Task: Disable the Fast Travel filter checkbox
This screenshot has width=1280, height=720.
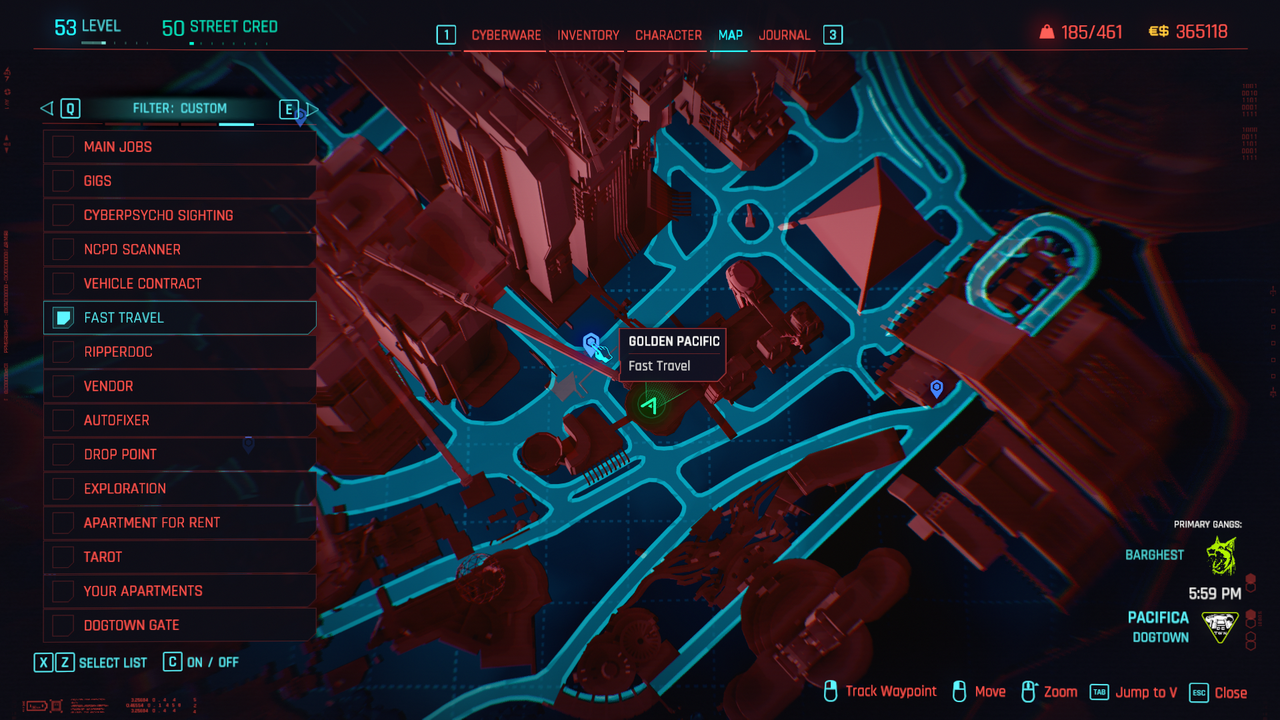Action: (x=63, y=318)
